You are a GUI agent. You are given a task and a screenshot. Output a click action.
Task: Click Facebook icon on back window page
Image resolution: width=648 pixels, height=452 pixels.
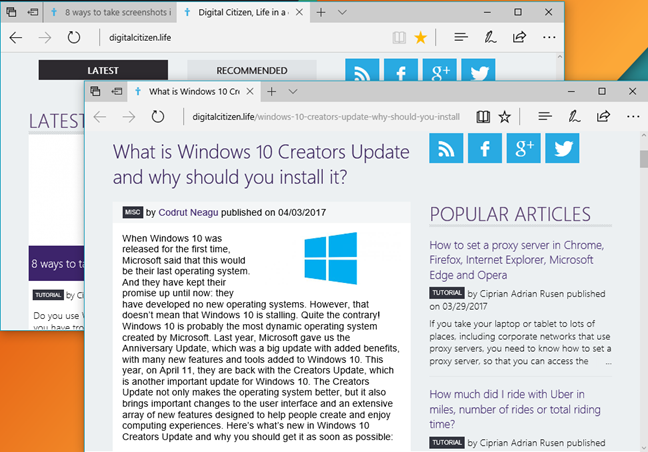pyautogui.click(x=401, y=70)
